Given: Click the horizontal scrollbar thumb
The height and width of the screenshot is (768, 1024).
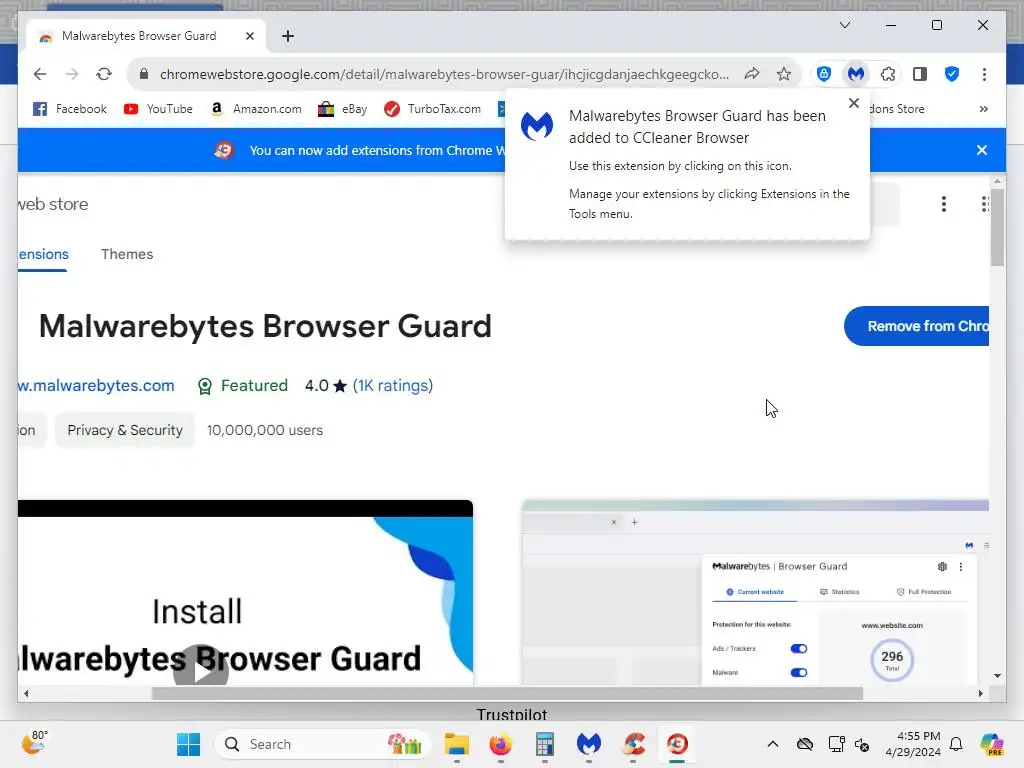Looking at the screenshot, I should (x=507, y=694).
